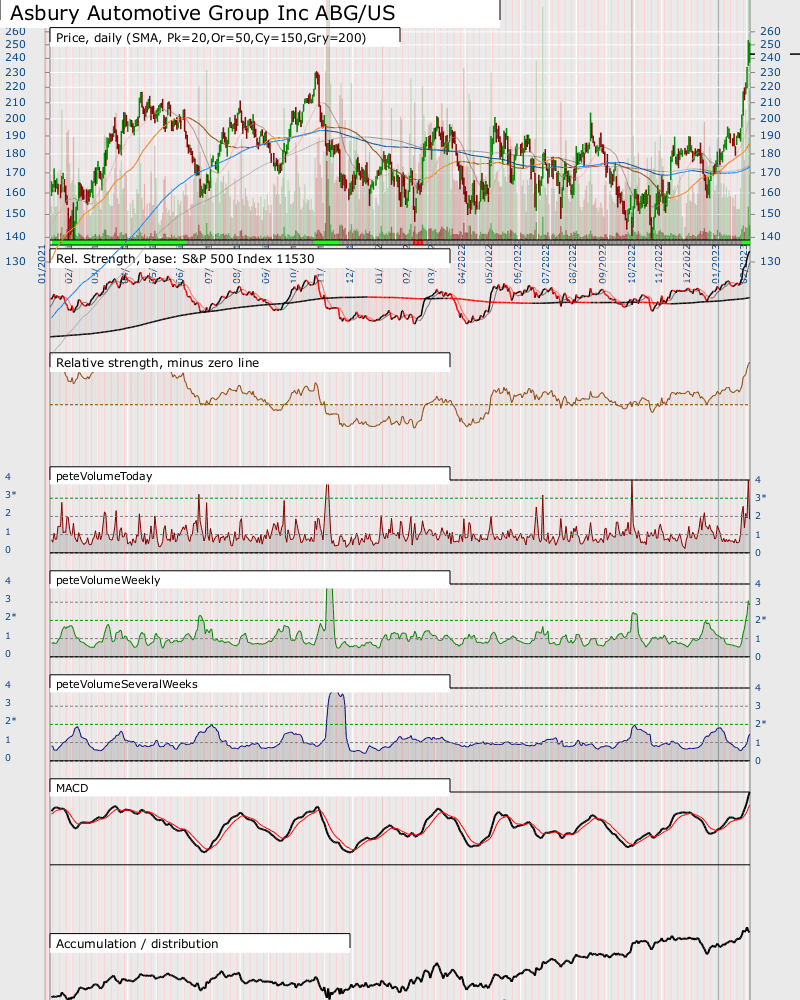Select the Price, daily SMA panel label
This screenshot has width=800, height=1000.
coord(211,38)
